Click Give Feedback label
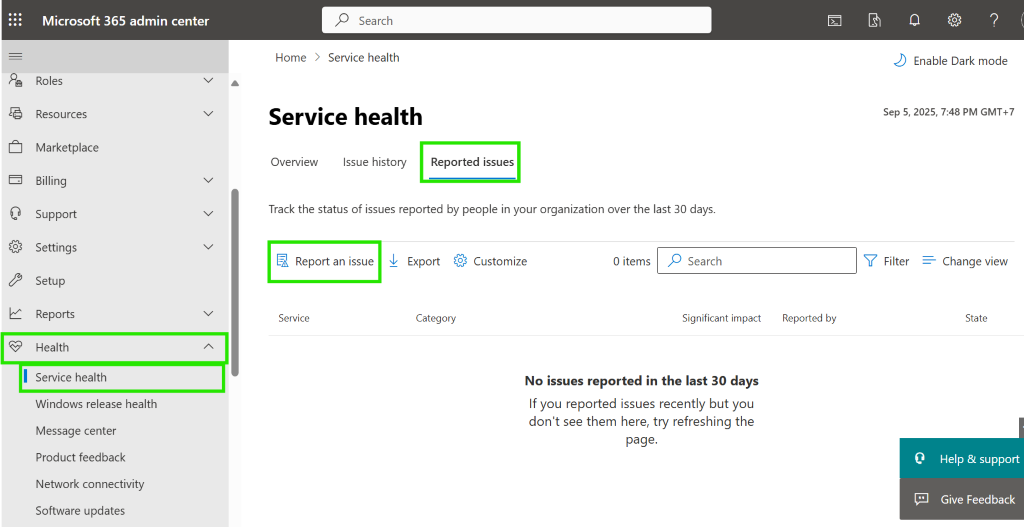The height and width of the screenshot is (527, 1024). pyautogui.click(x=978, y=500)
